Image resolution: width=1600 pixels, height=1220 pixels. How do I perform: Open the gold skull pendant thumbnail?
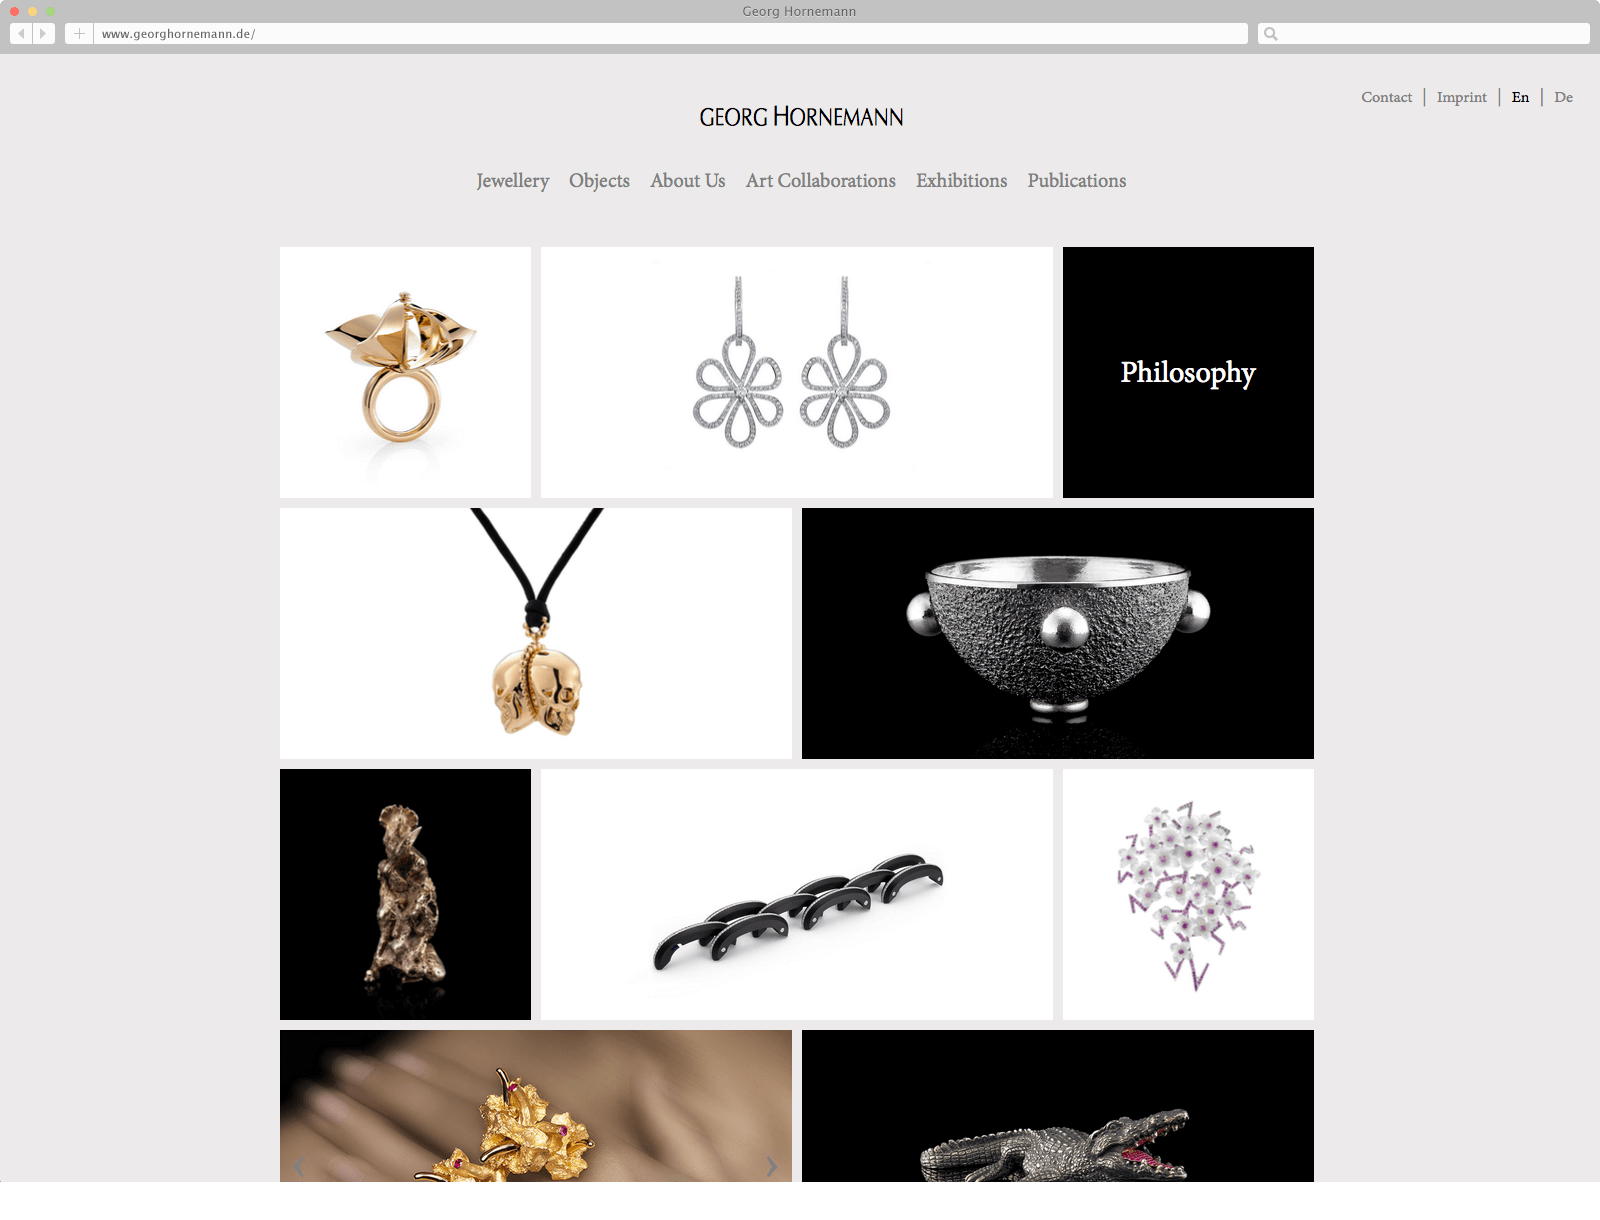pos(536,633)
